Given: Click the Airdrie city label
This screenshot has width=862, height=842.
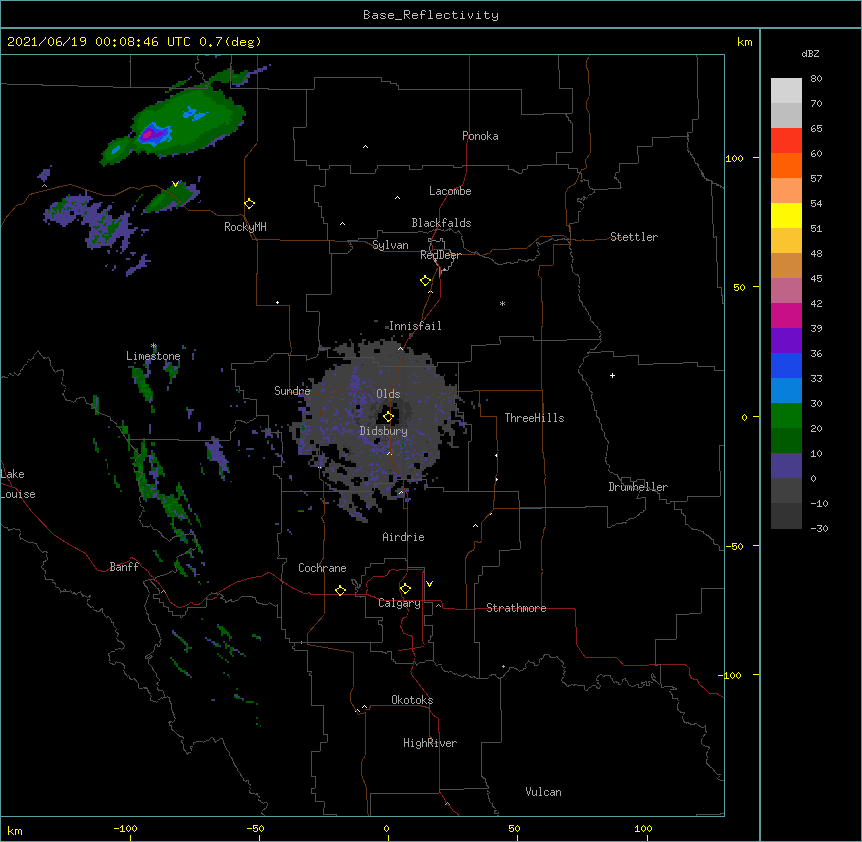Looking at the screenshot, I should pos(404,537).
